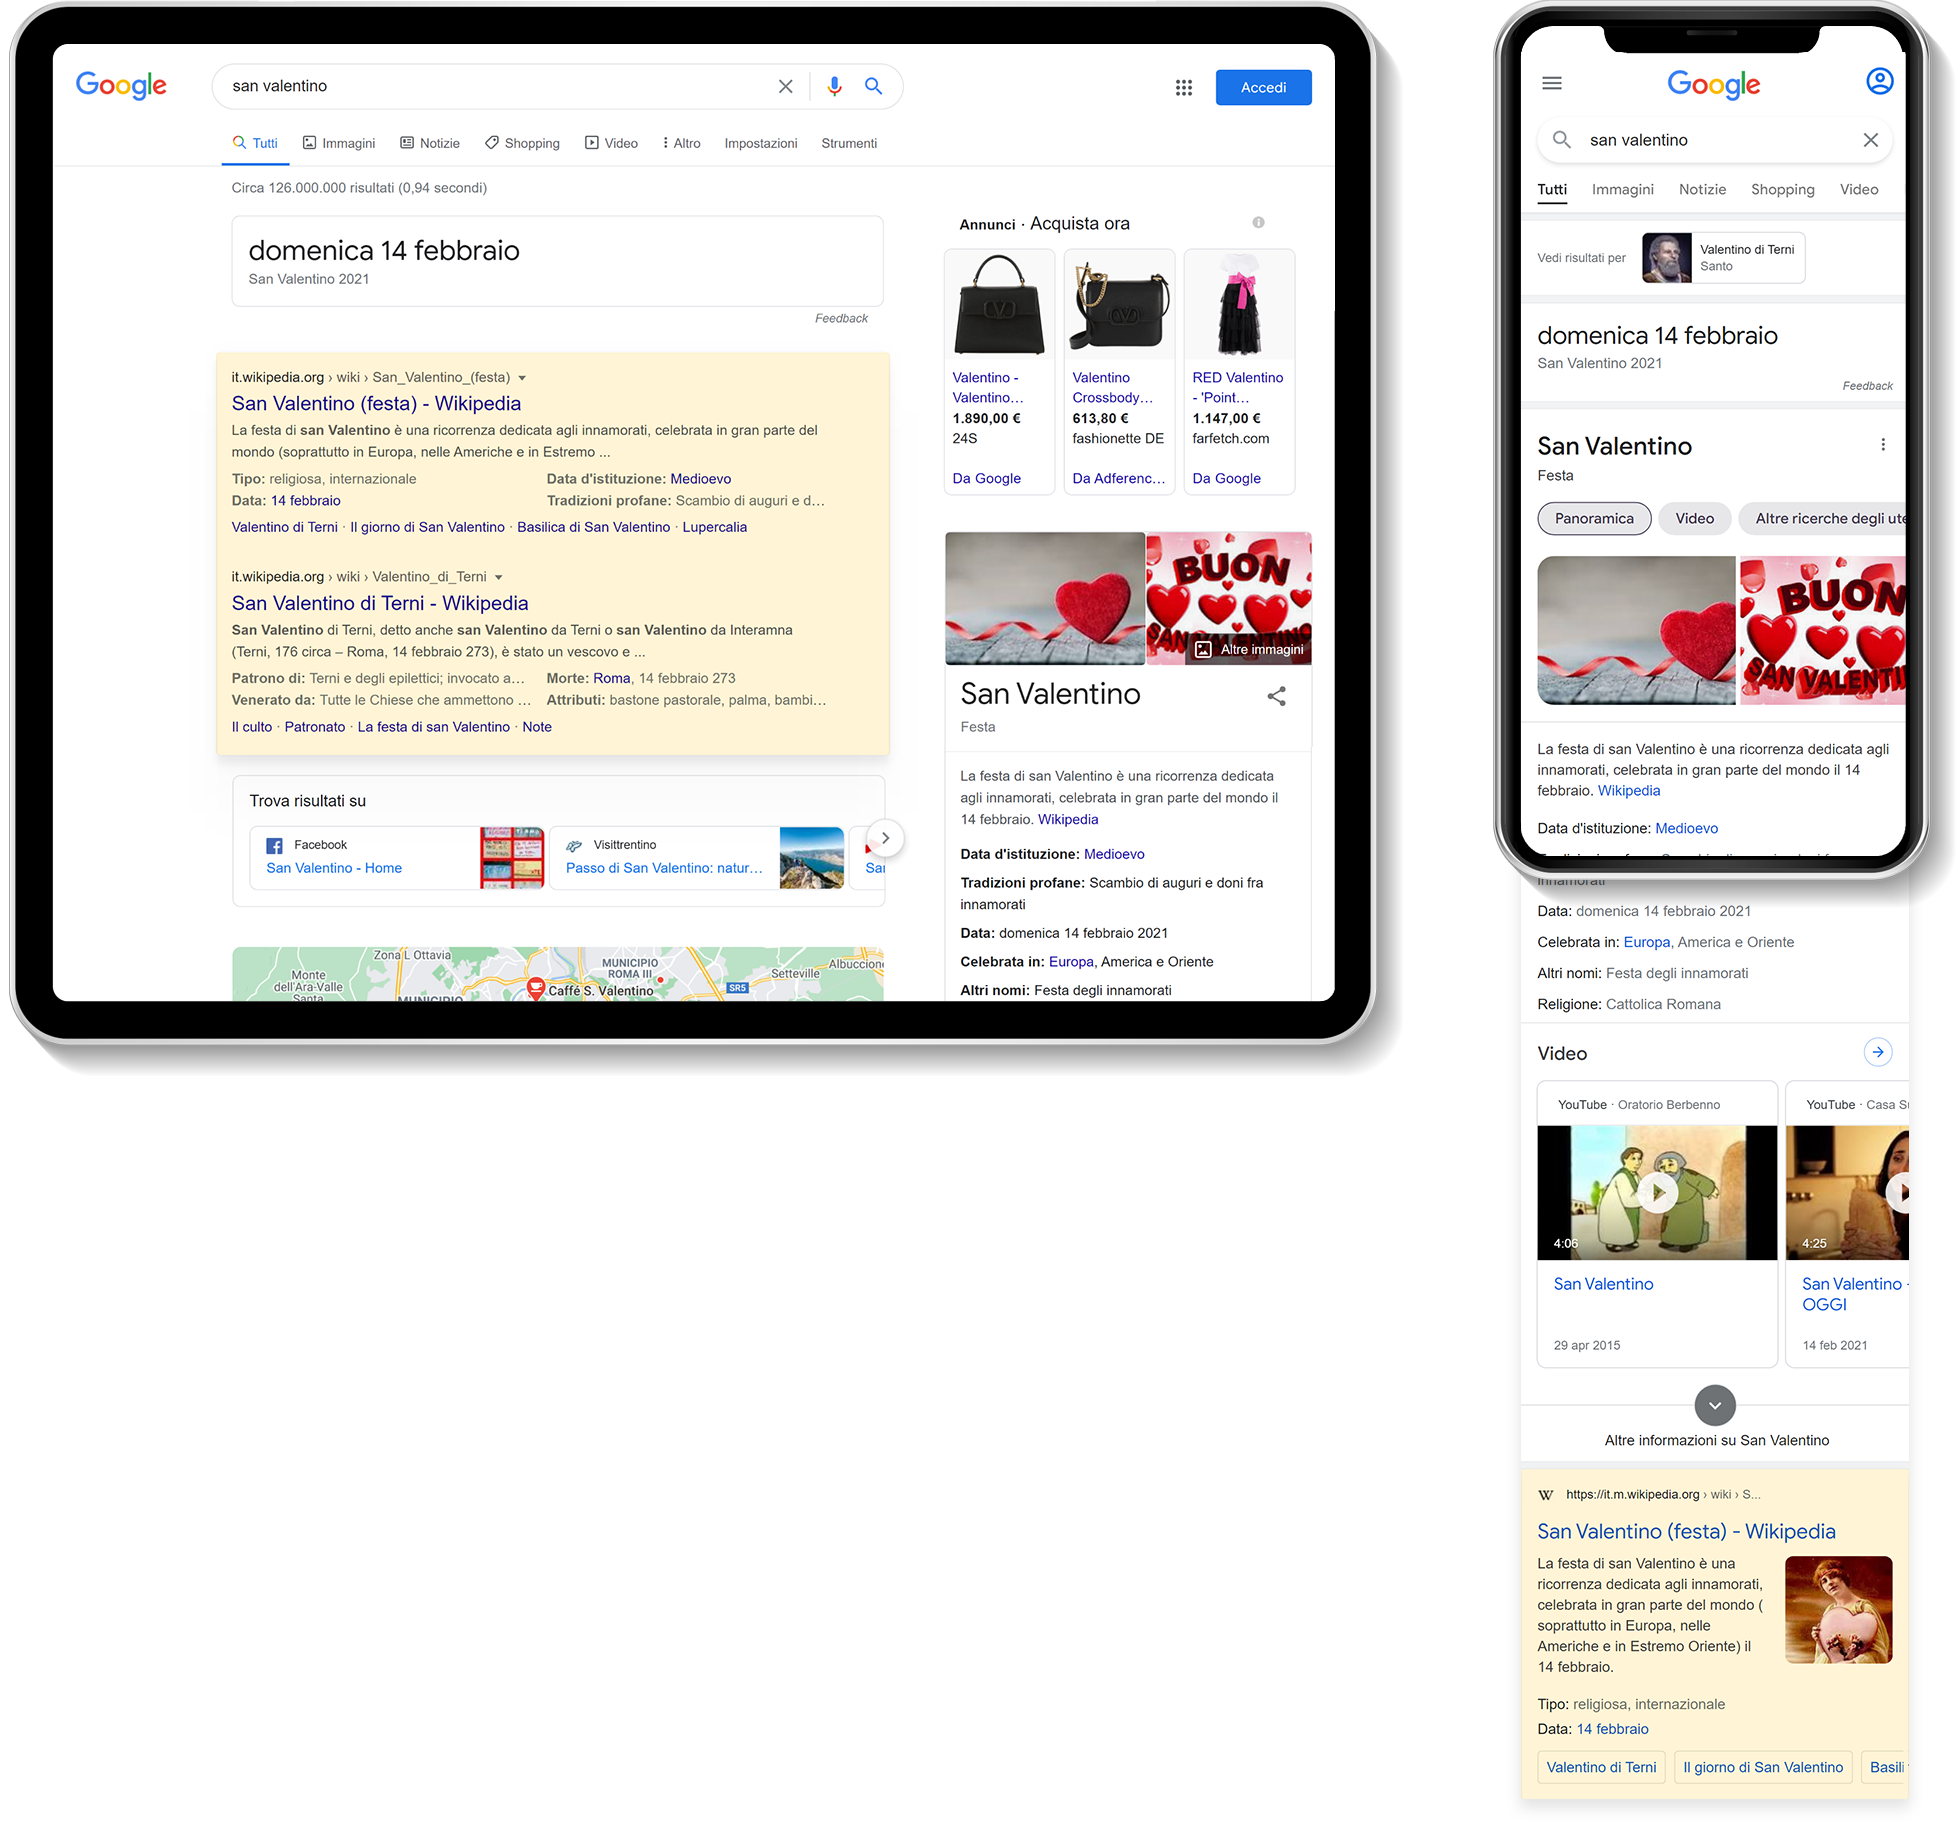The image size is (1960, 1833).
Task: Click the Valentino di Terni Santo suggestion card
Action: click(x=1723, y=258)
